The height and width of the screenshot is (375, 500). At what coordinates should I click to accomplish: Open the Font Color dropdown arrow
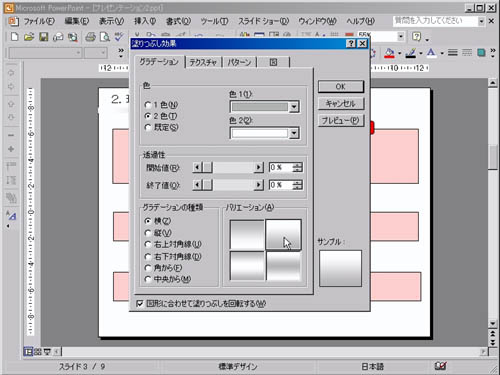(442, 53)
